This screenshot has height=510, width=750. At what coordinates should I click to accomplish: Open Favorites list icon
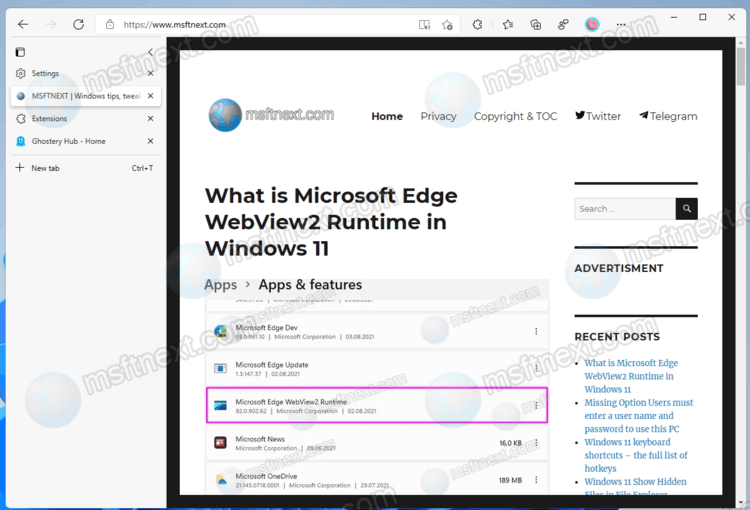[508, 24]
